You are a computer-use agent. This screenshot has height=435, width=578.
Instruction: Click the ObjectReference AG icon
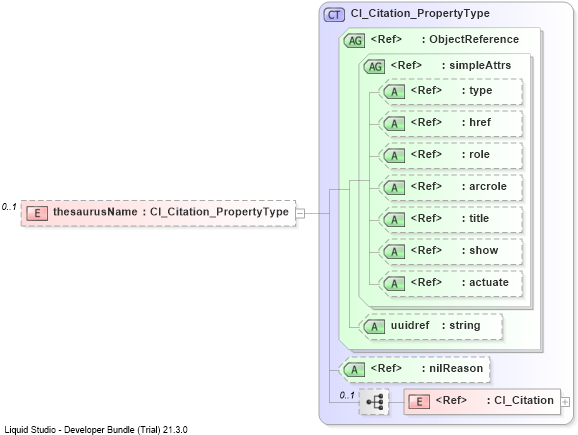355,41
